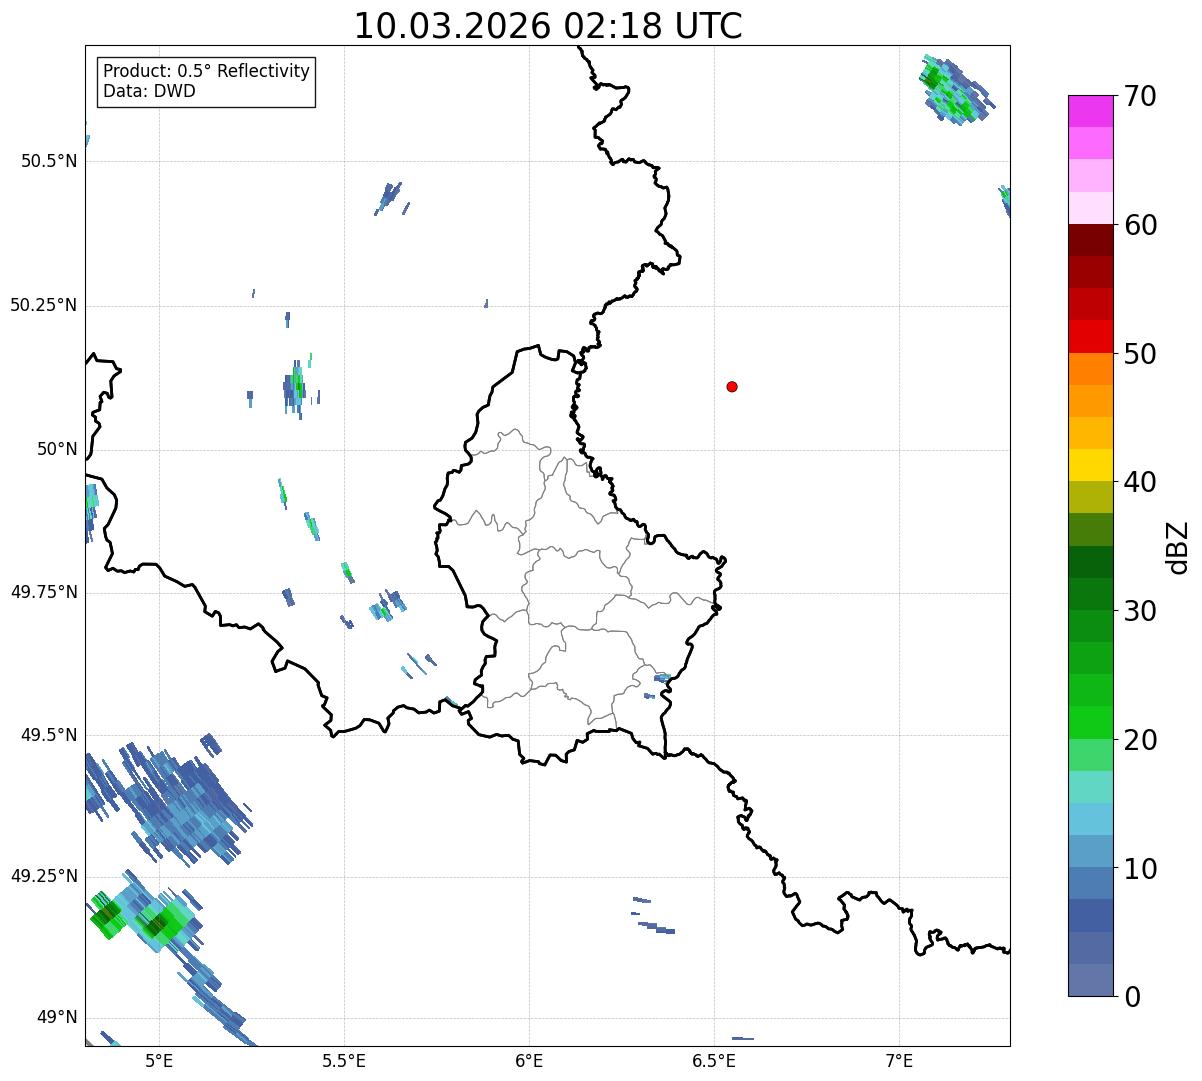Click the colorbar tick label 70
Screen dimensions: 1202x1081
1140,96
